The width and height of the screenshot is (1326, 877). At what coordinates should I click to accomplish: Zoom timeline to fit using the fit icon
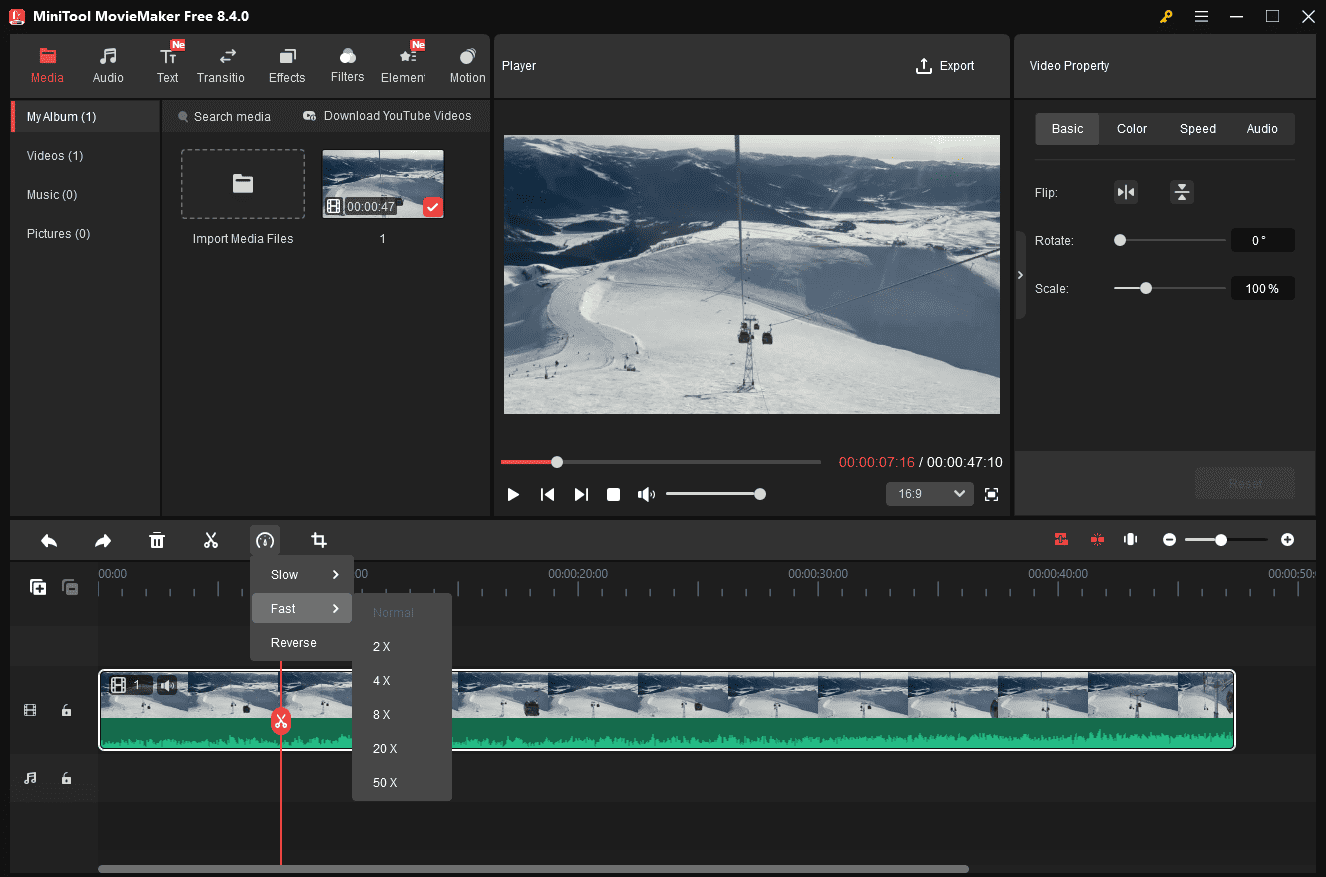pyautogui.click(x=1130, y=539)
